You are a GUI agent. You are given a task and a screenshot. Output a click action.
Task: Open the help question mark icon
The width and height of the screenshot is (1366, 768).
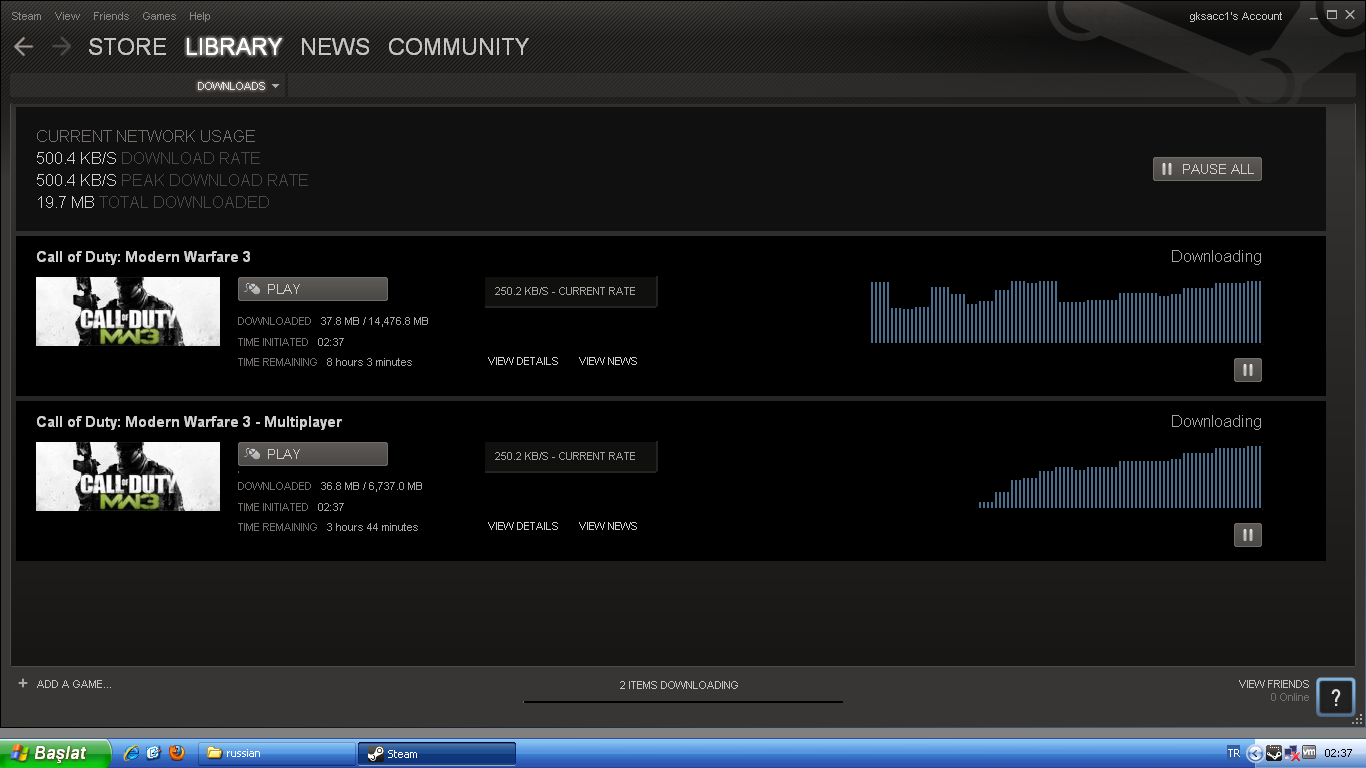click(1336, 697)
